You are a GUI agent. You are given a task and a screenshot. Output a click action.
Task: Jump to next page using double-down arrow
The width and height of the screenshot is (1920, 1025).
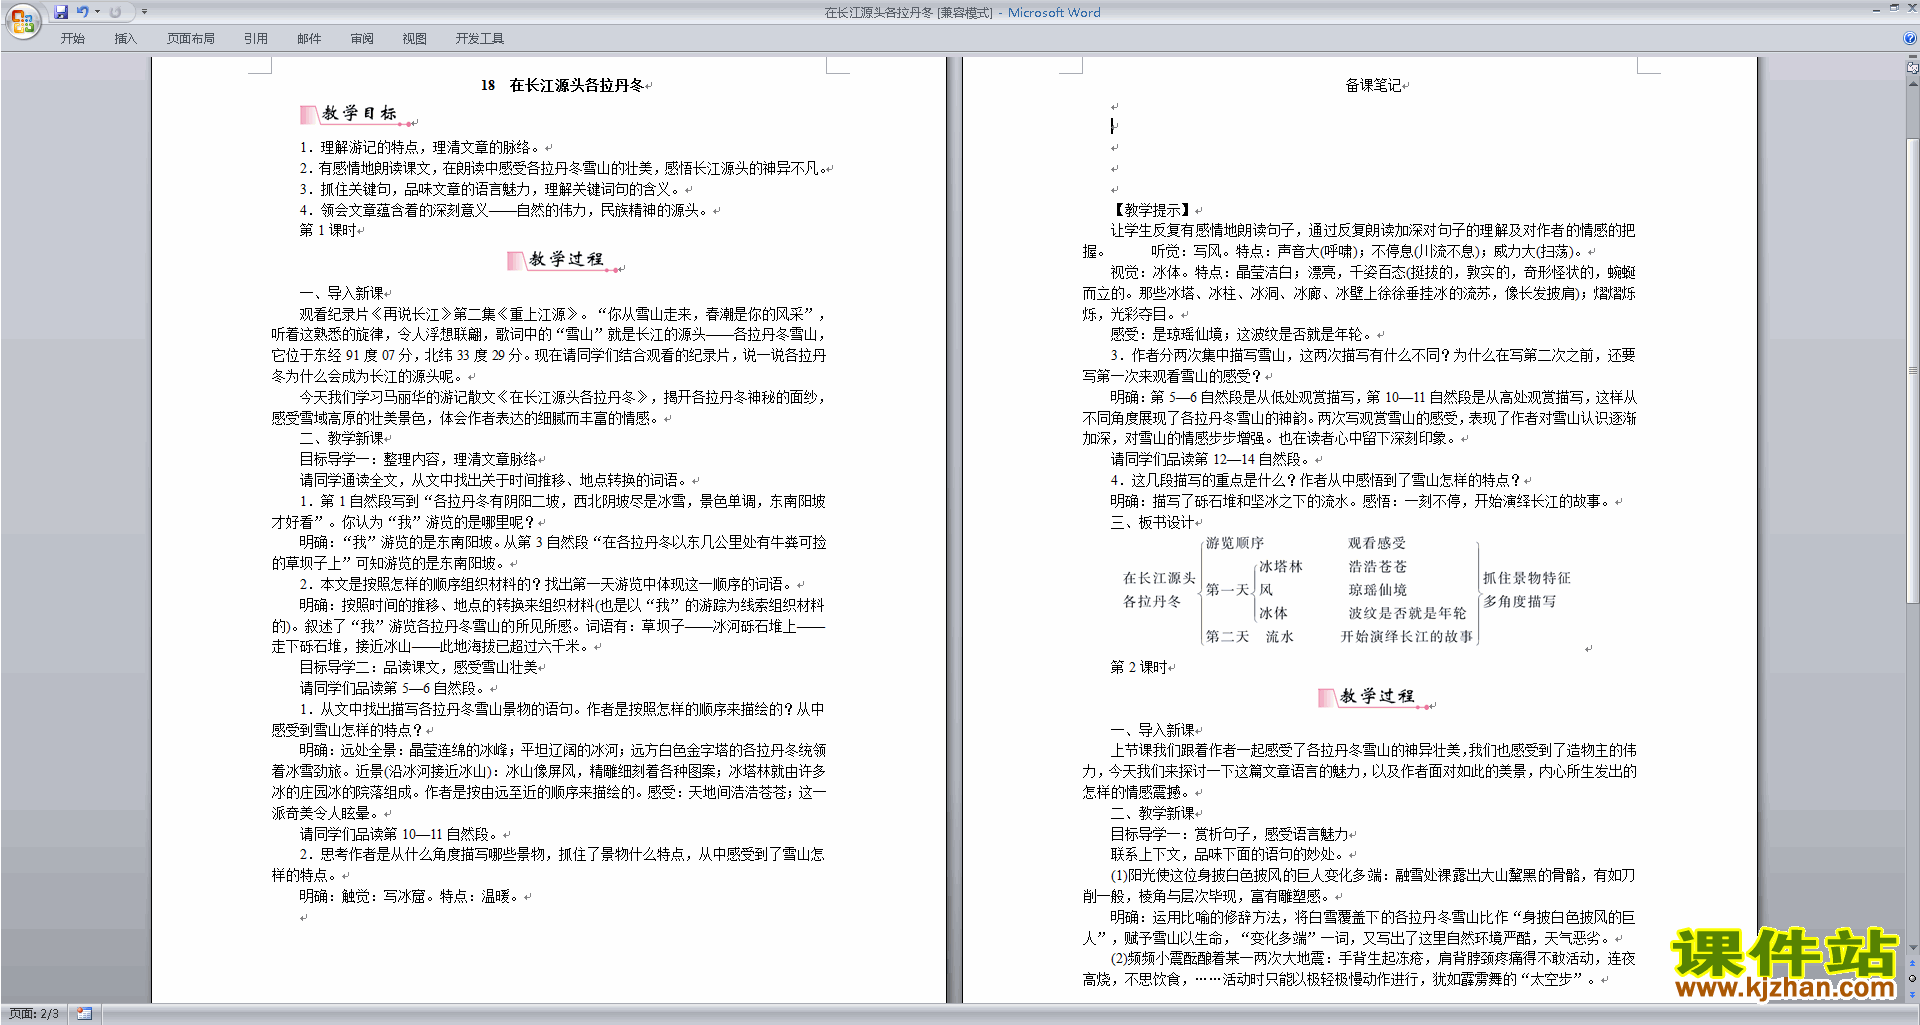[1913, 993]
